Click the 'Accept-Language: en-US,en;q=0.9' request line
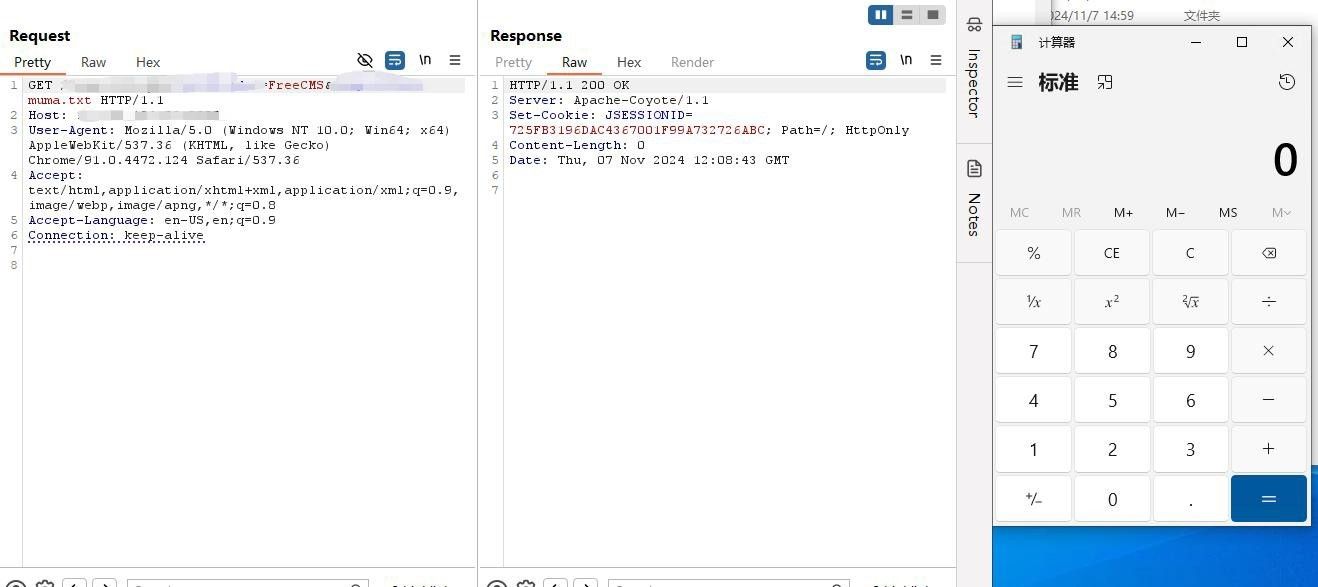The image size is (1318, 587). [x=152, y=220]
